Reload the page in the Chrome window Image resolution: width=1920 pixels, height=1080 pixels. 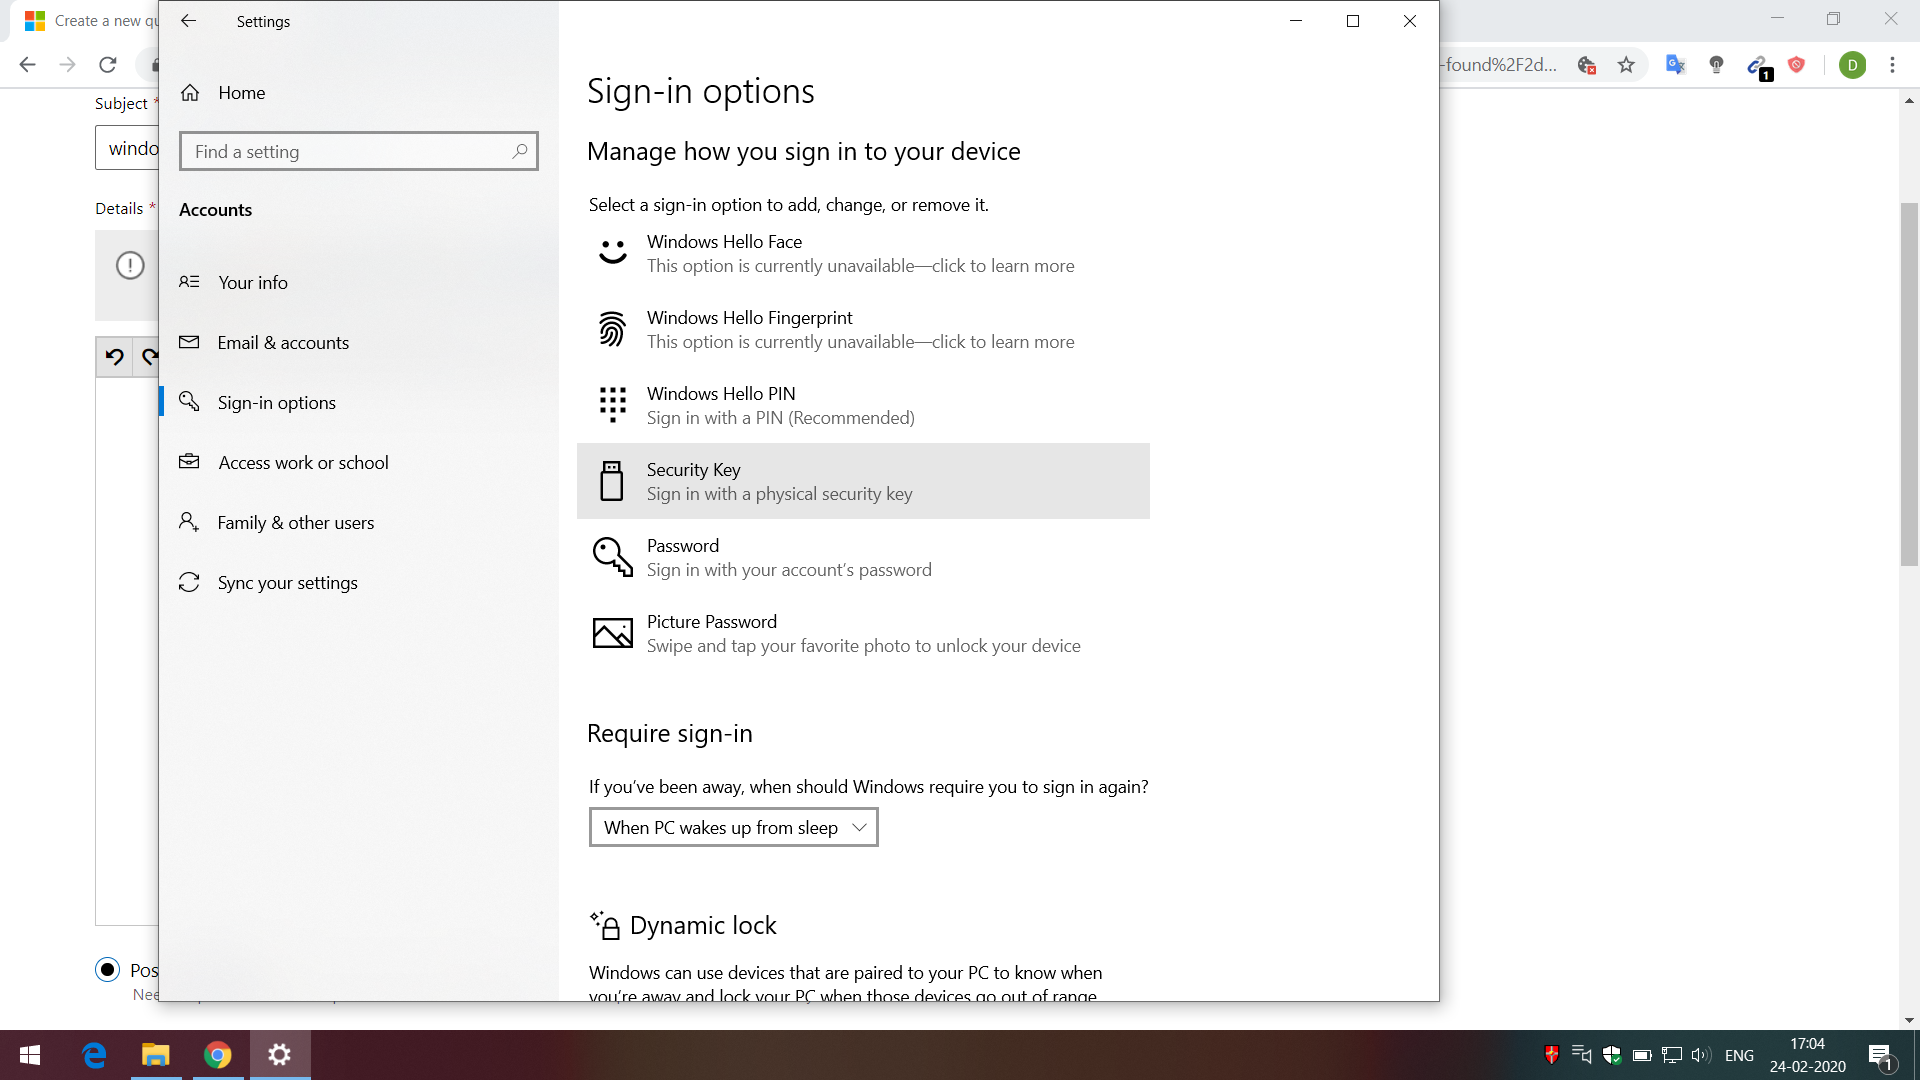108,65
